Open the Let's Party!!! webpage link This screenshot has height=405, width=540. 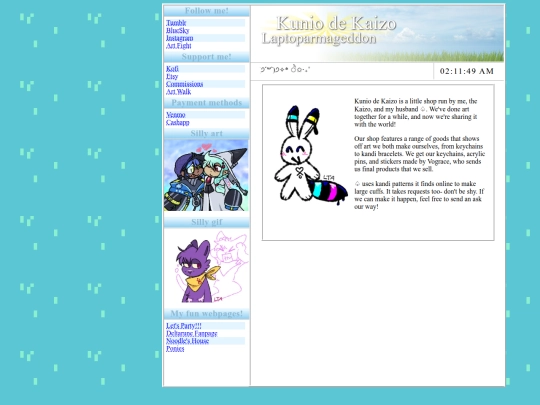(x=184, y=325)
